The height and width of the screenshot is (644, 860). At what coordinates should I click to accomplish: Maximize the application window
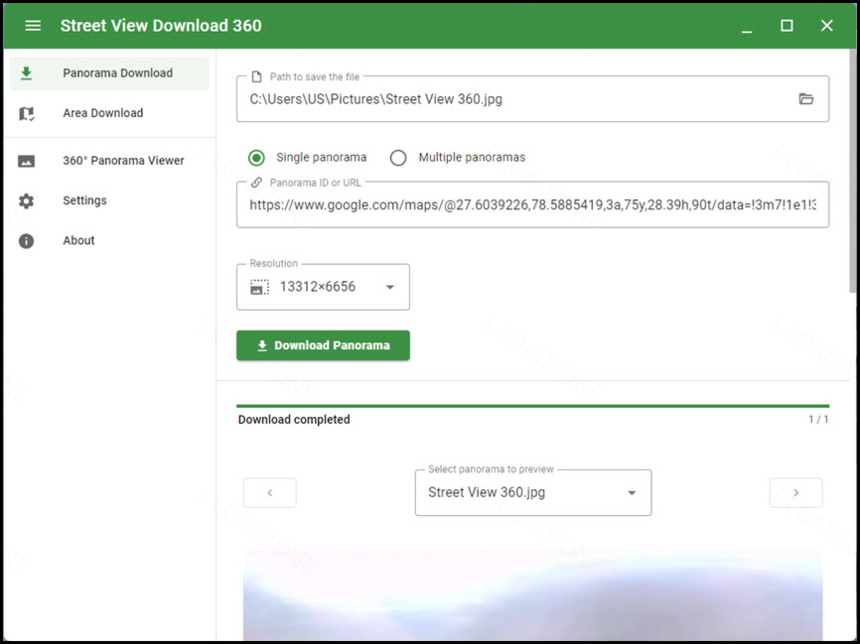pos(787,26)
